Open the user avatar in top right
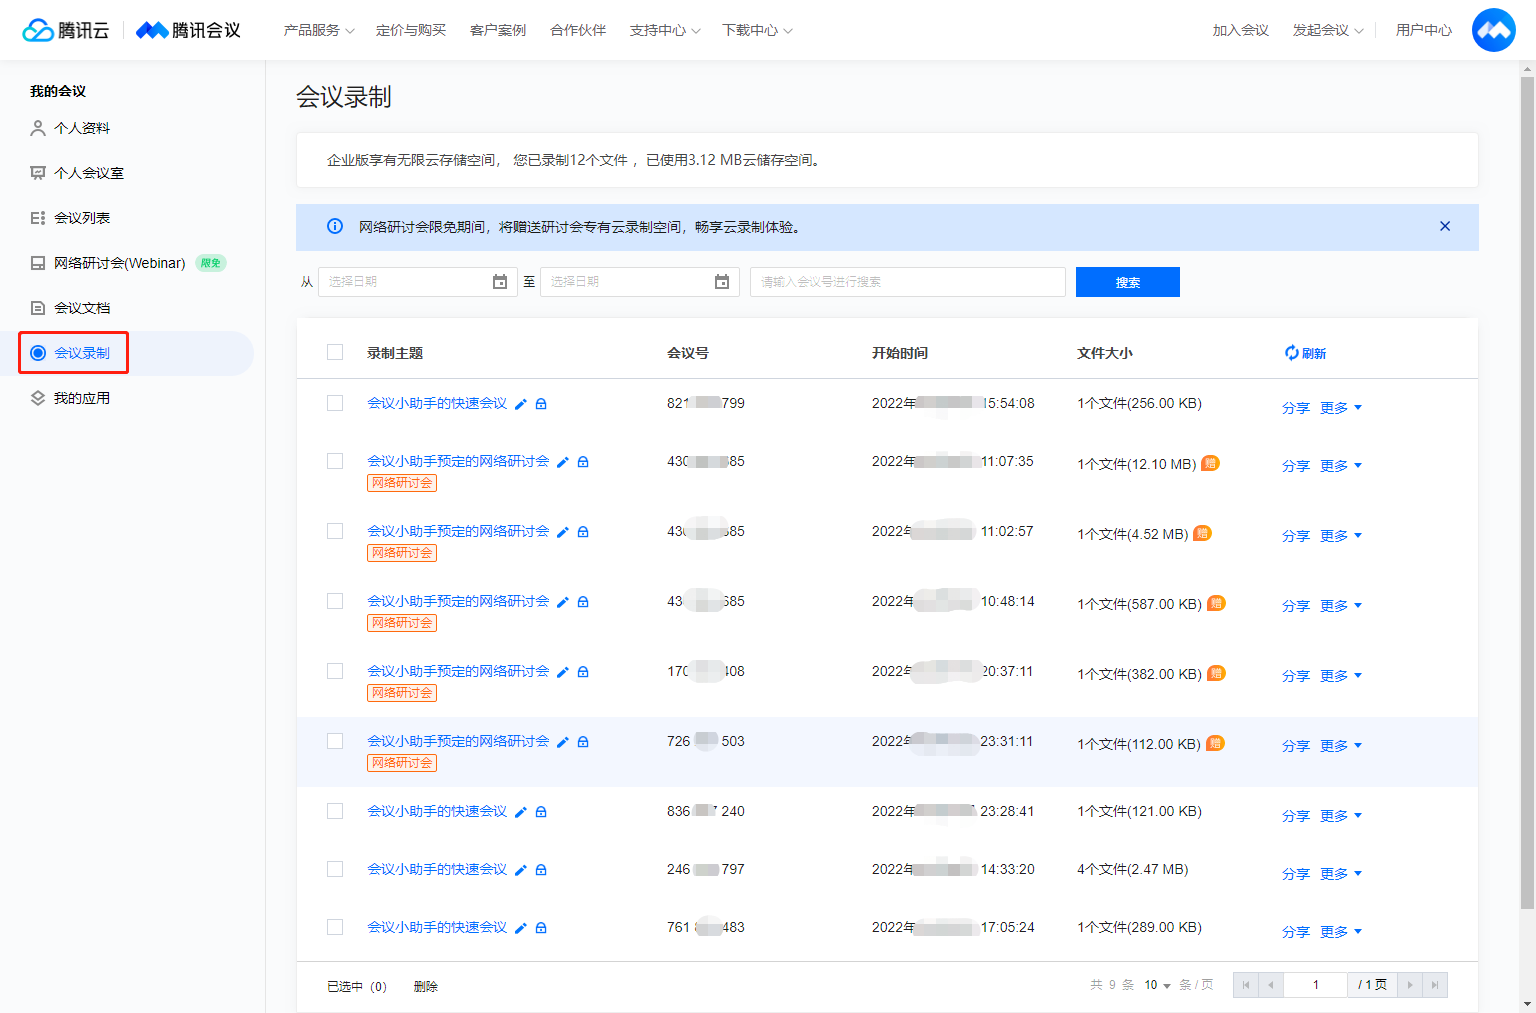 coord(1493,30)
